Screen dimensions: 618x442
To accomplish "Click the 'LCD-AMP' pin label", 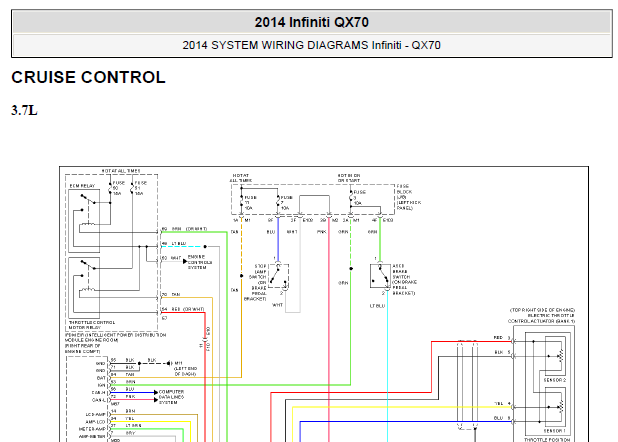I will tap(95, 414).
